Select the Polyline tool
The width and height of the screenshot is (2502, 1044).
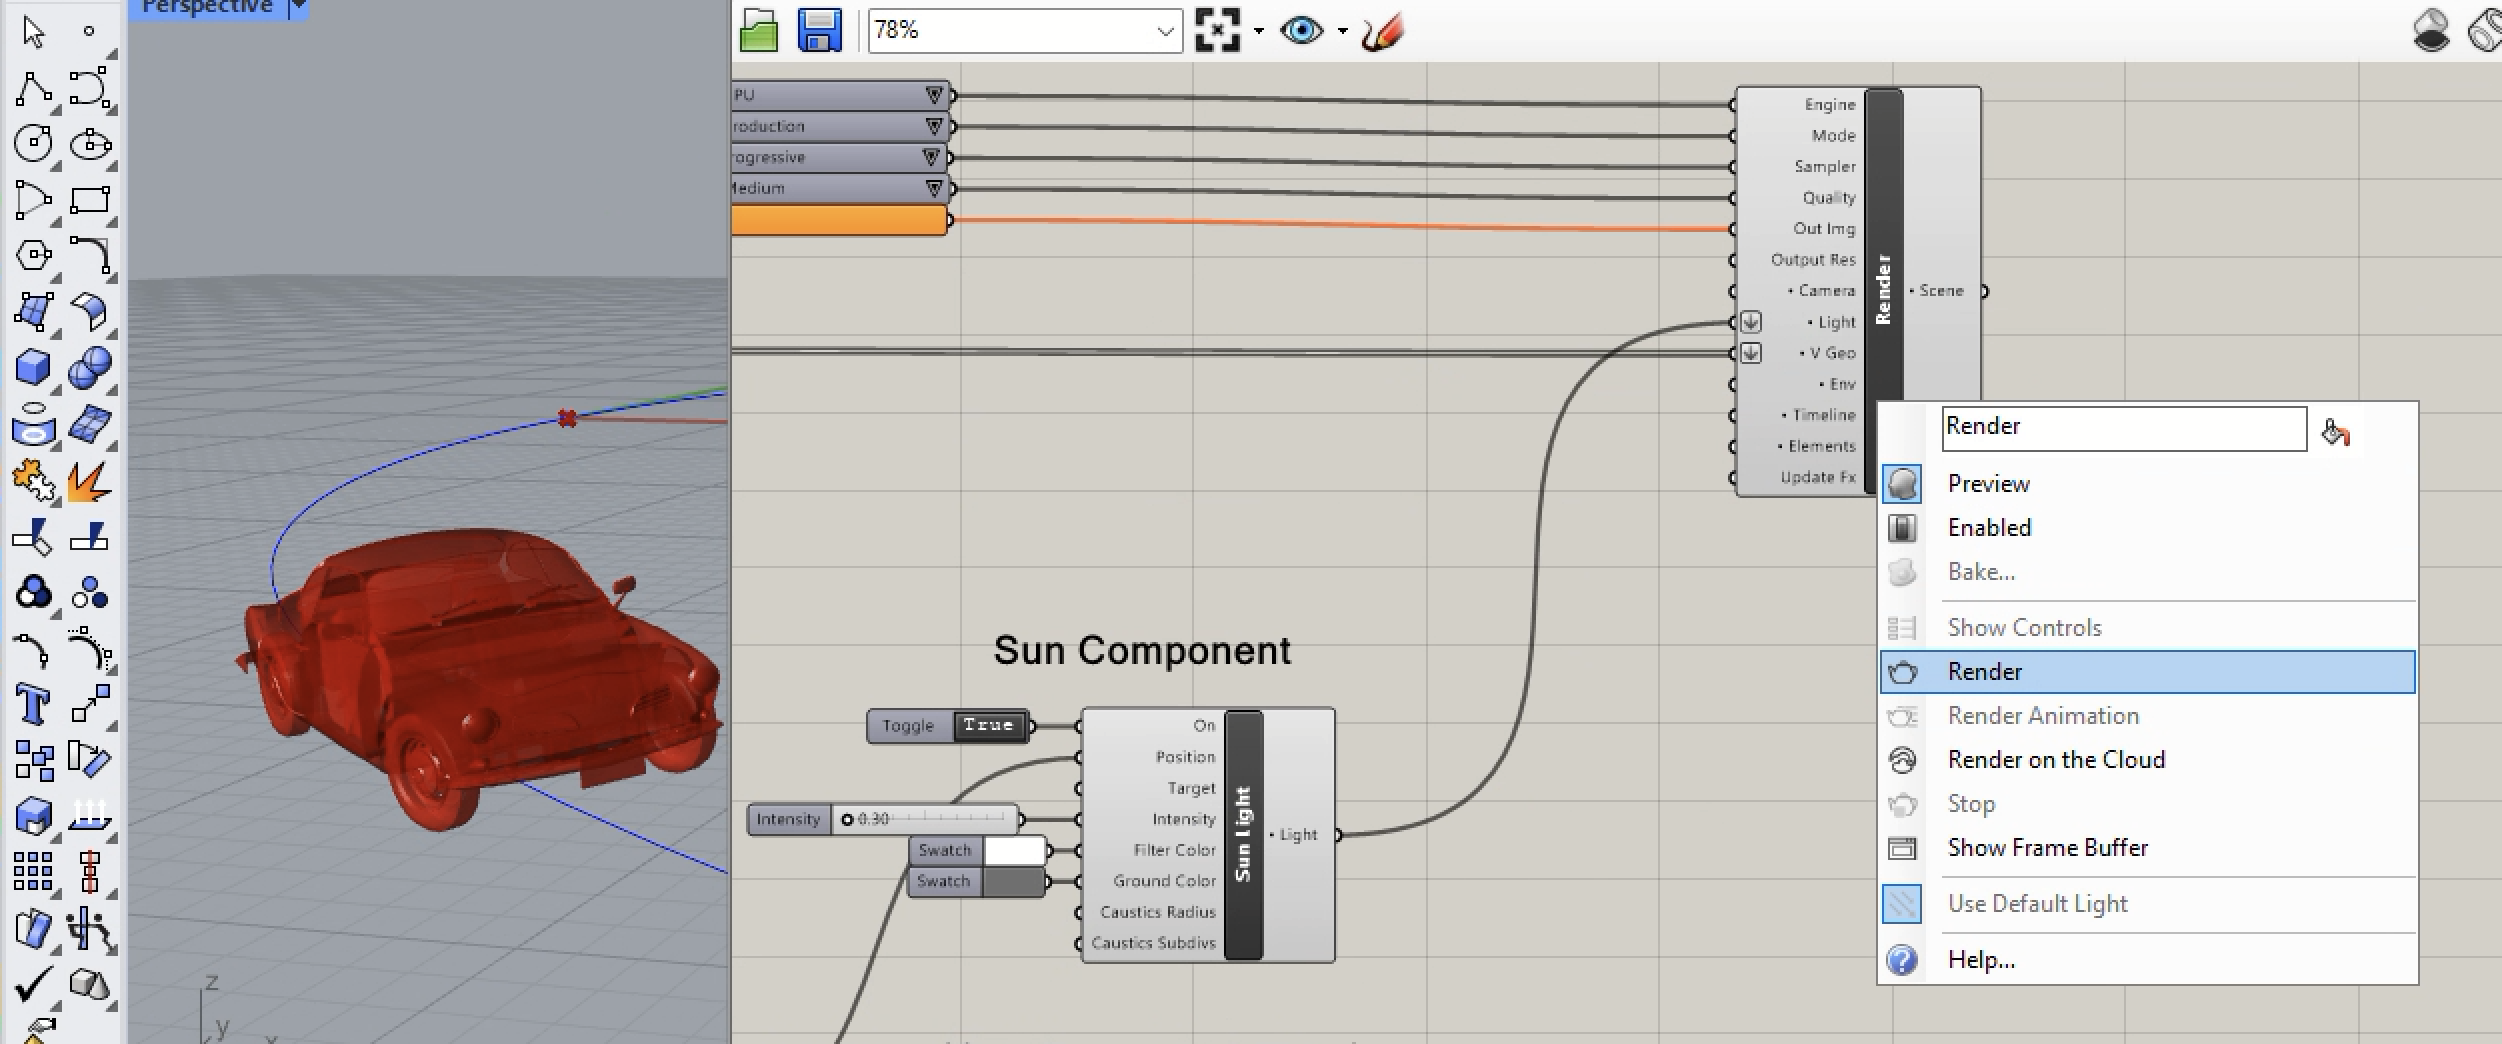(33, 89)
